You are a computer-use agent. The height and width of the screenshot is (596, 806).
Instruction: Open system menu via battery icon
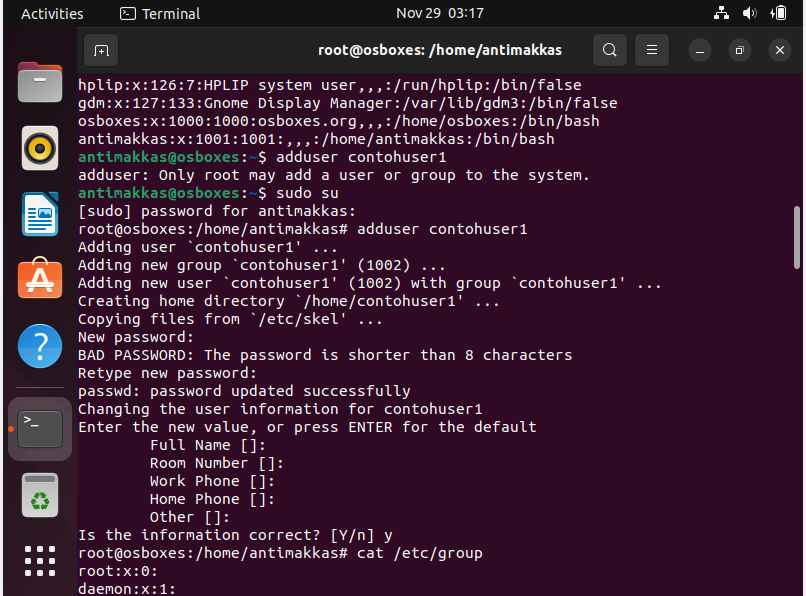pos(778,13)
